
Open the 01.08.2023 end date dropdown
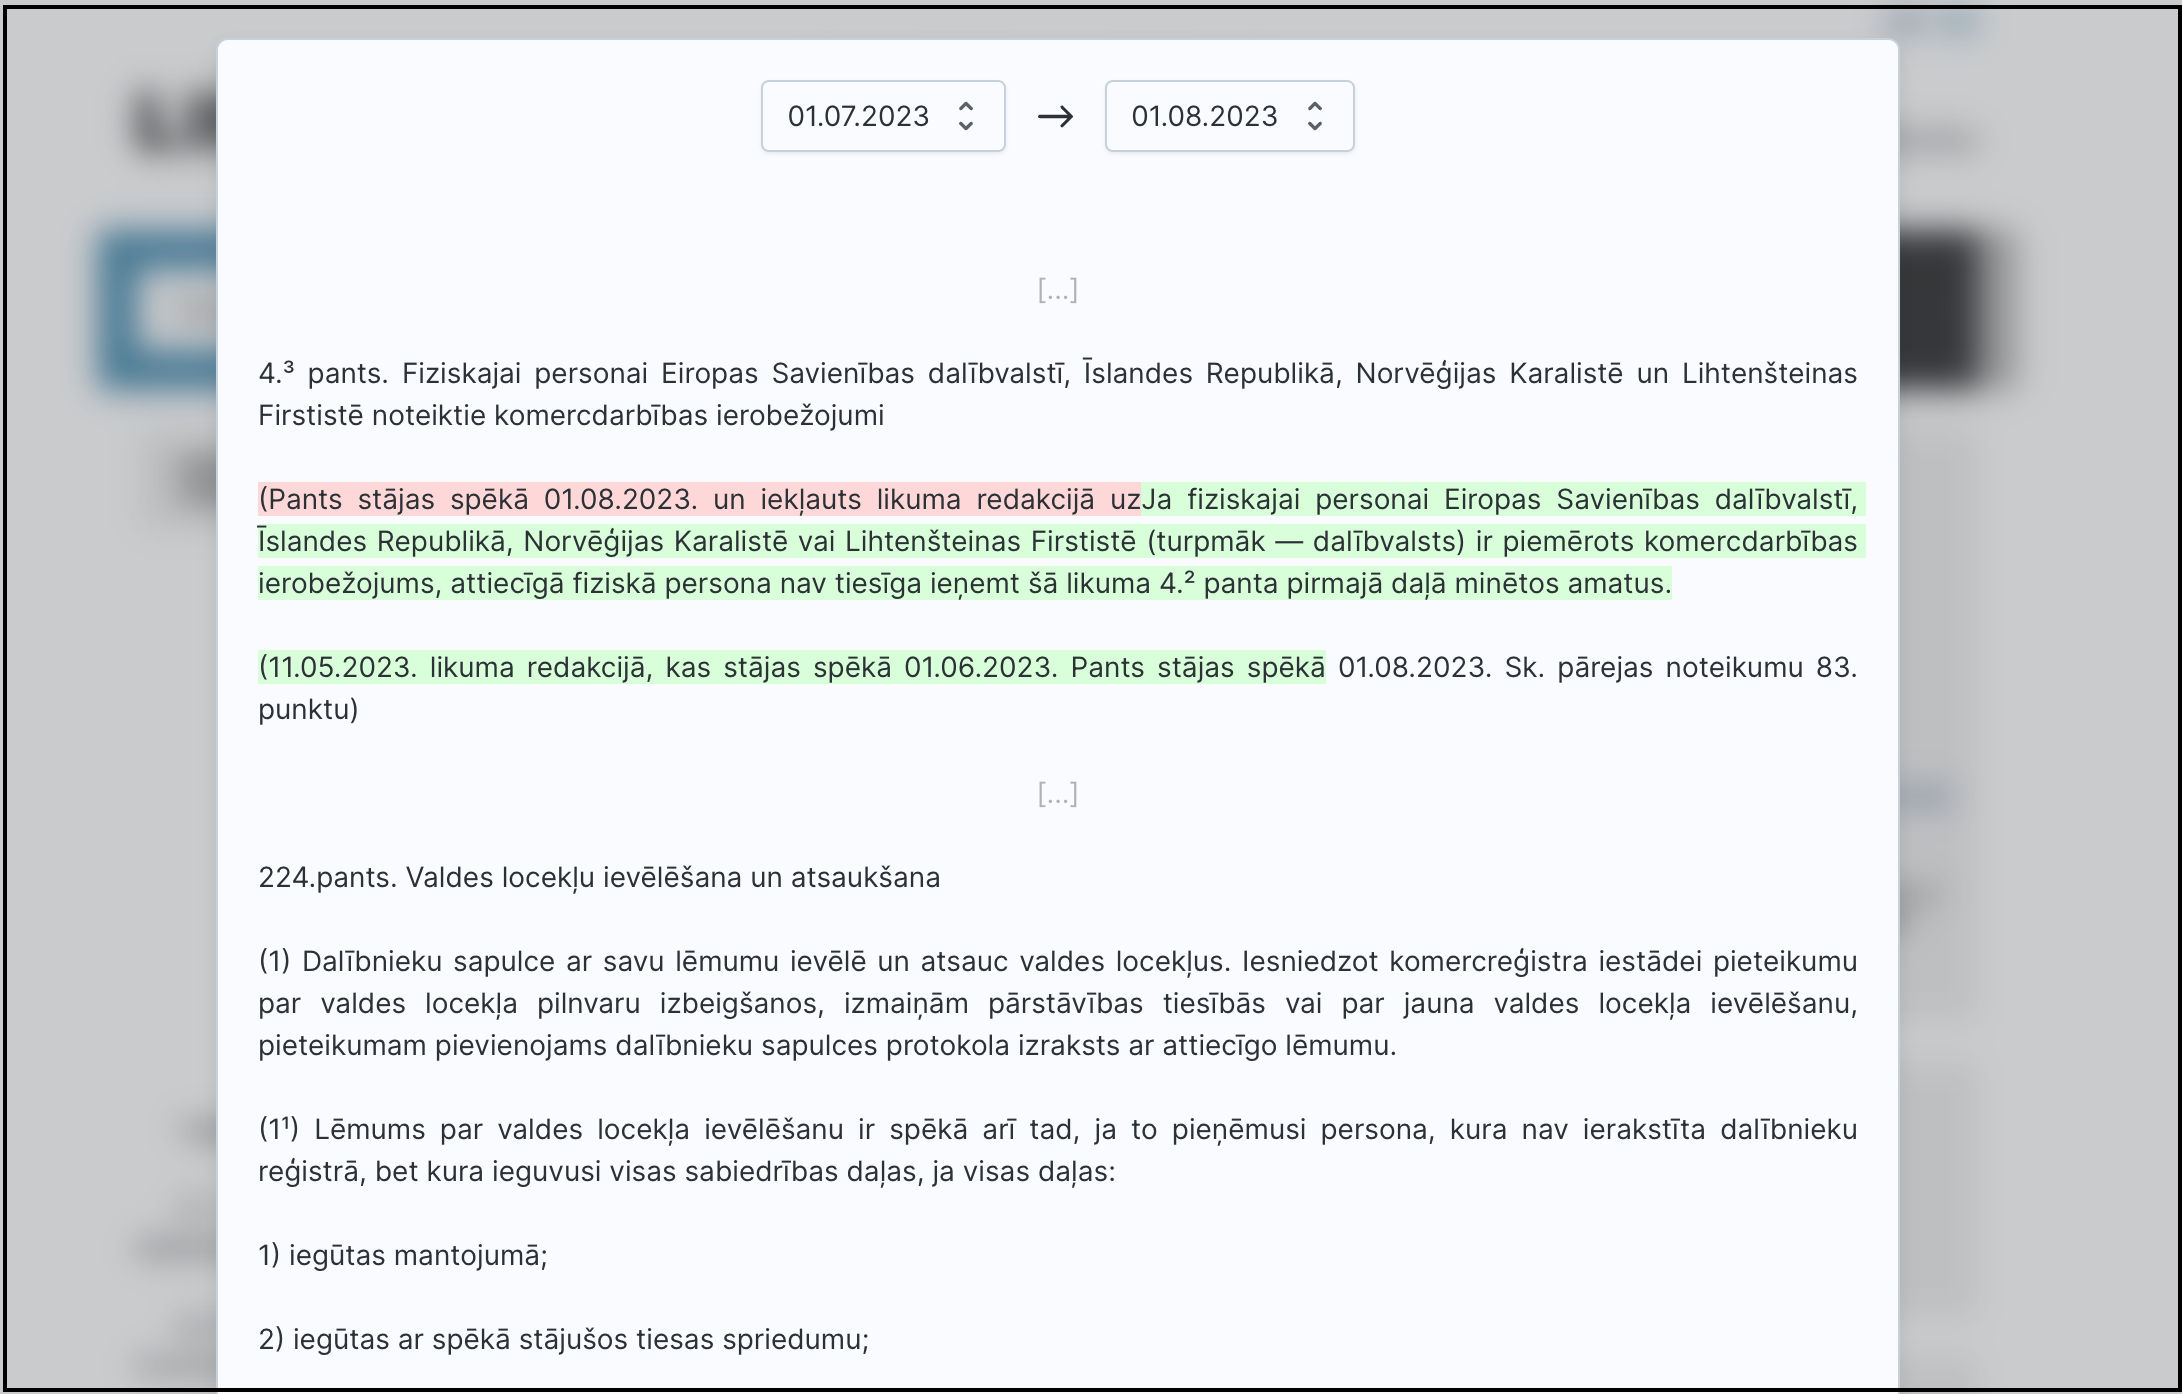pos(1229,116)
